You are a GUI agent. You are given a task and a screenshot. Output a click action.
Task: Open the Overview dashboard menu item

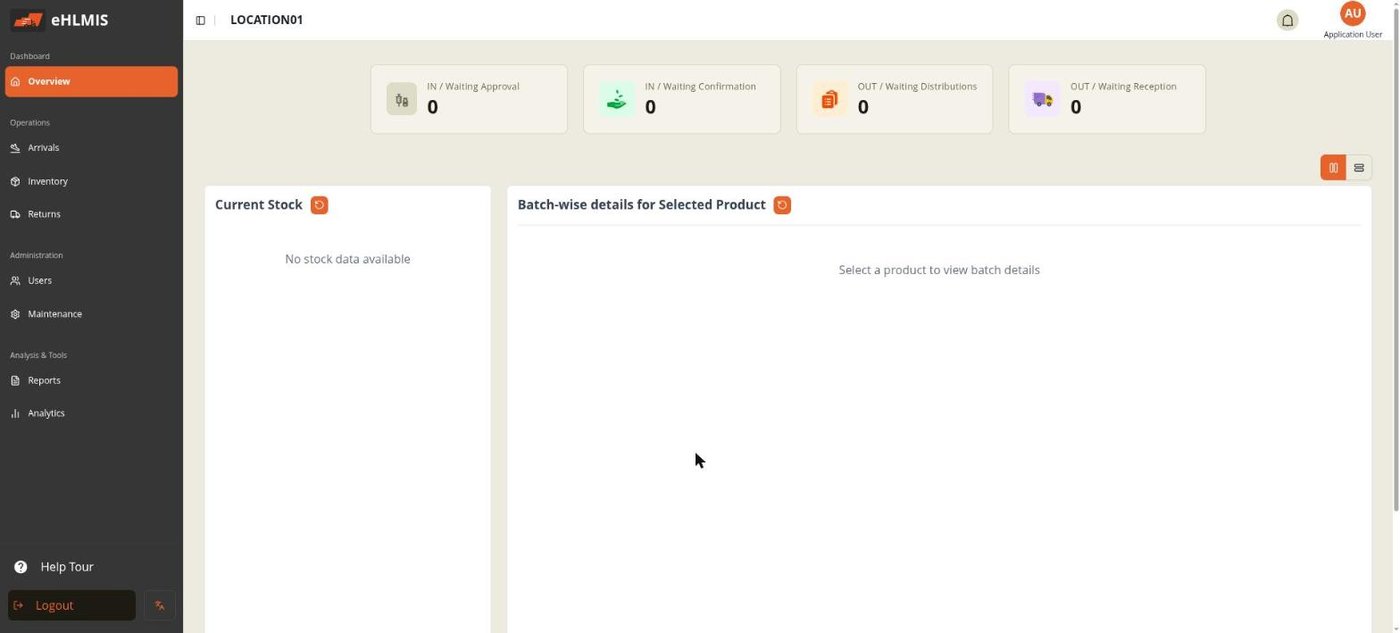(91, 82)
